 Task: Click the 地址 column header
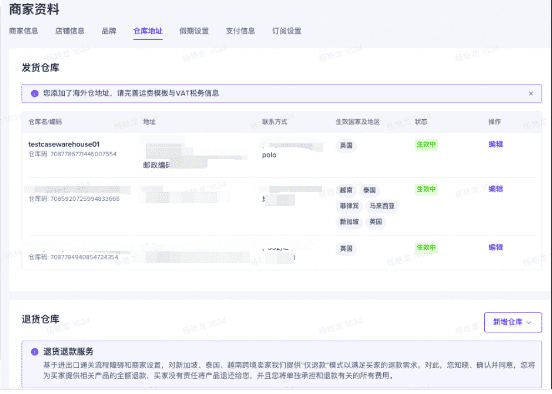149,122
